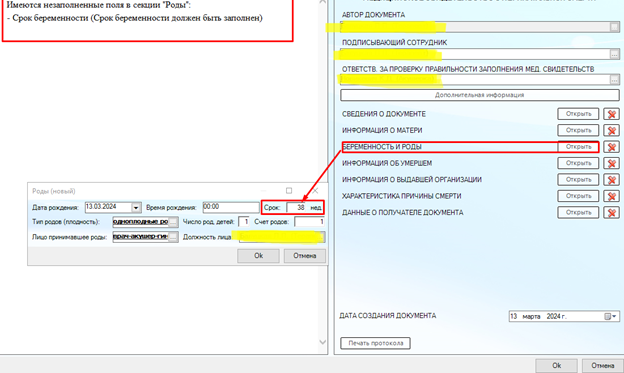
Task: Clear Информация о выдавшей организации with red X
Action: click(611, 180)
